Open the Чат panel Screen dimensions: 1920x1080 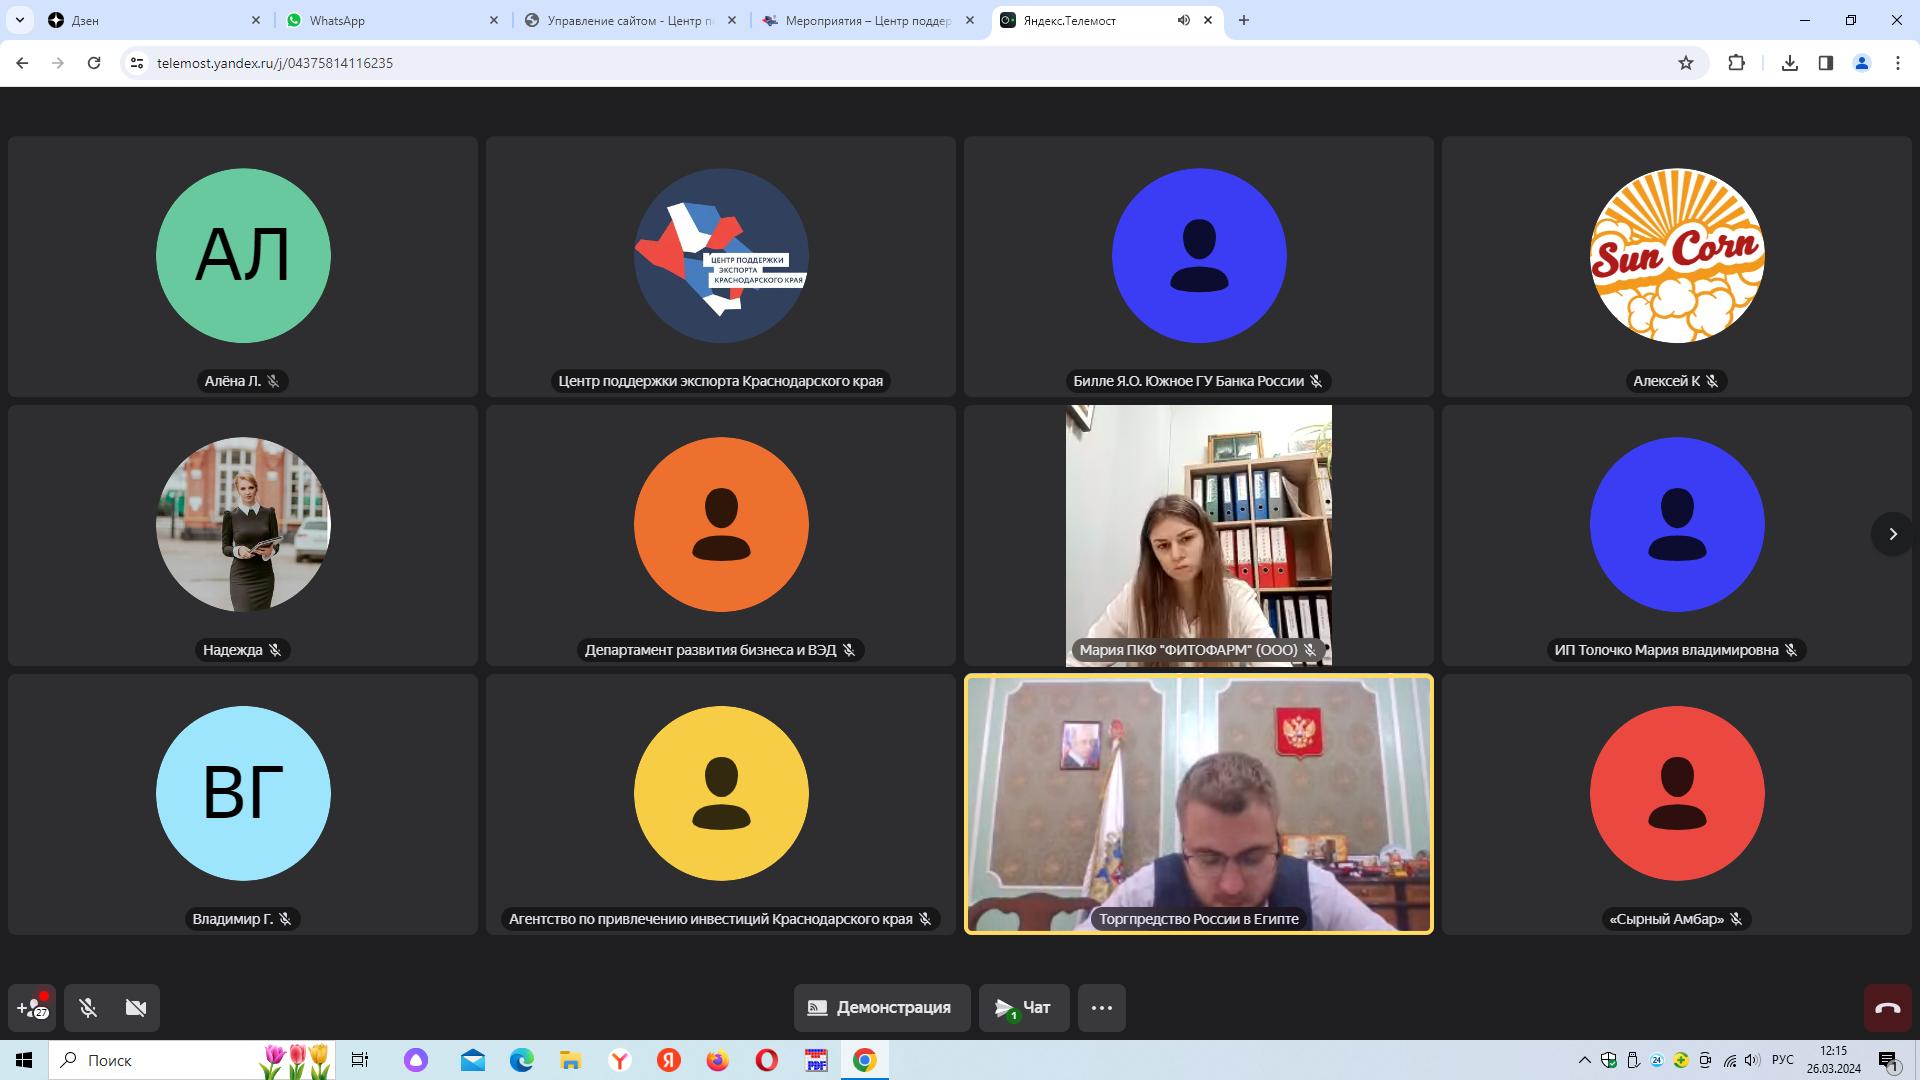pos(1023,1008)
